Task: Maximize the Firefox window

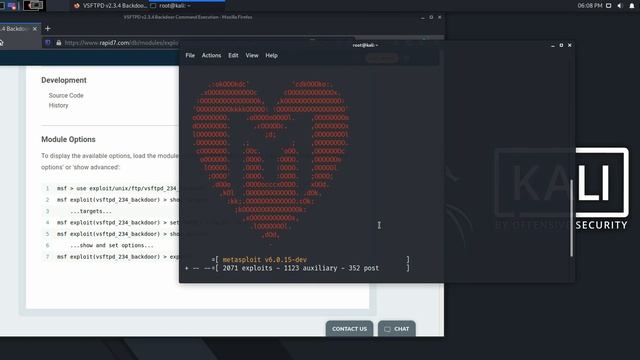Action: (x=431, y=18)
